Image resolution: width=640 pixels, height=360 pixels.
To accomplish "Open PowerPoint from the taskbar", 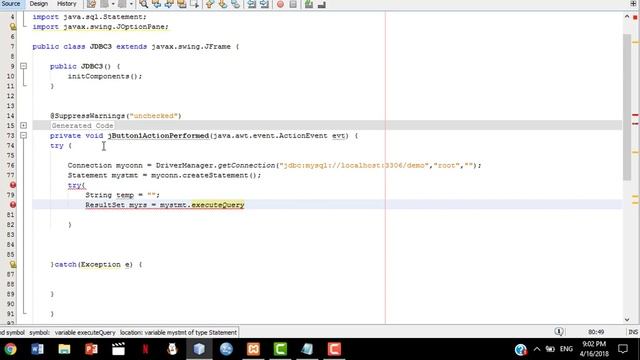I will click(91, 349).
